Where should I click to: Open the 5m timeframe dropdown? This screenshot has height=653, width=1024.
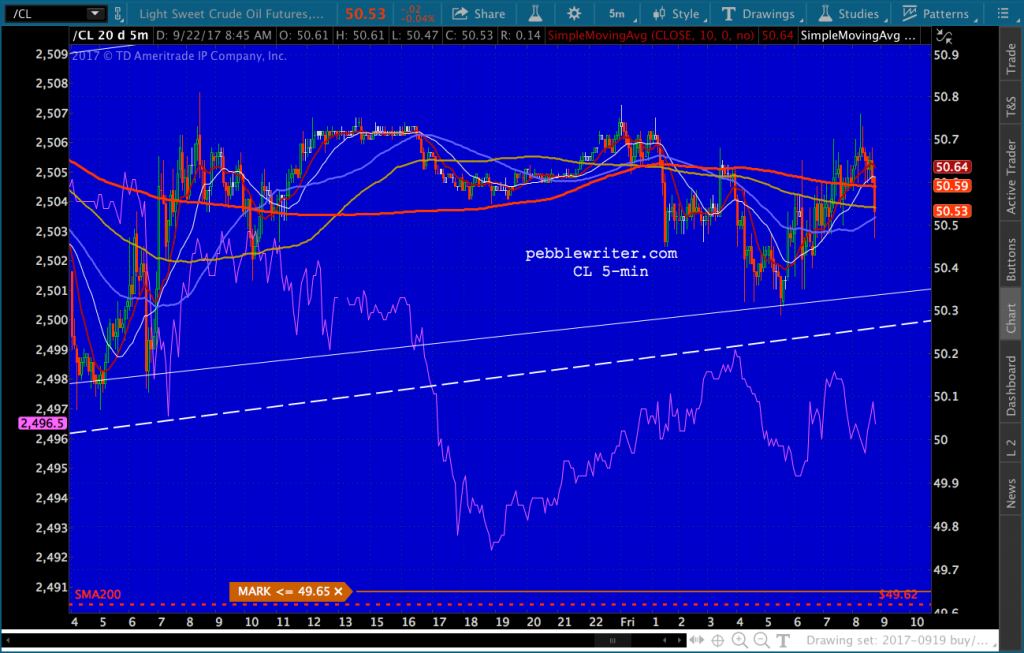coord(620,13)
